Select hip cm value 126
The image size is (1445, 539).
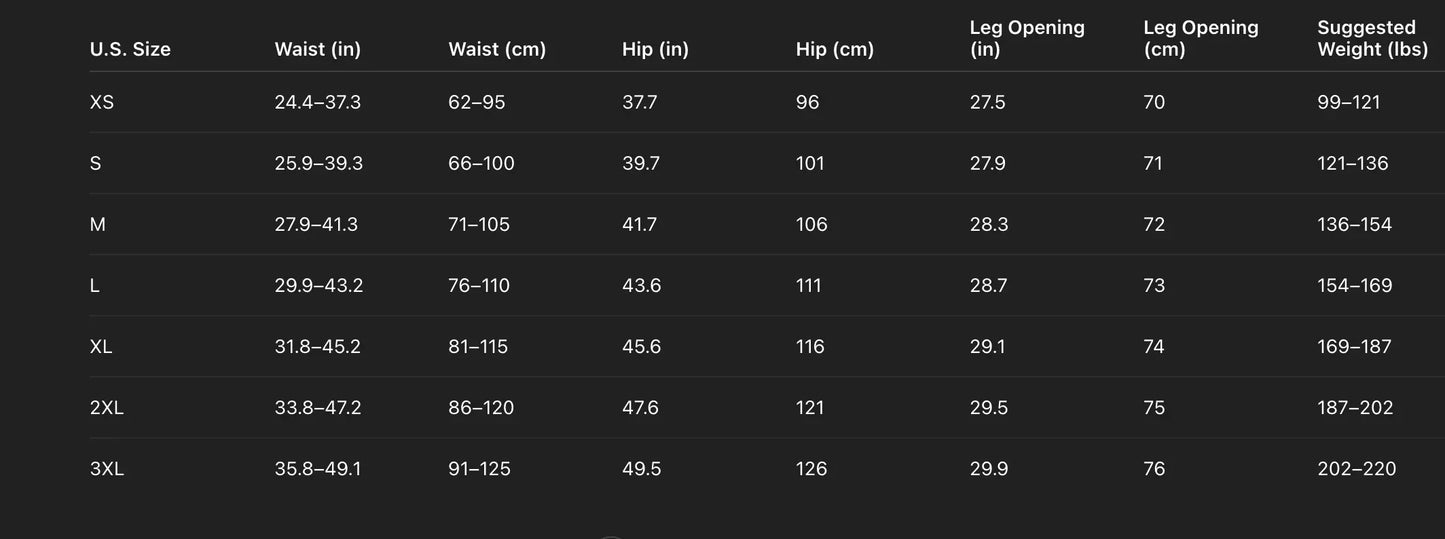pyautogui.click(x=811, y=469)
